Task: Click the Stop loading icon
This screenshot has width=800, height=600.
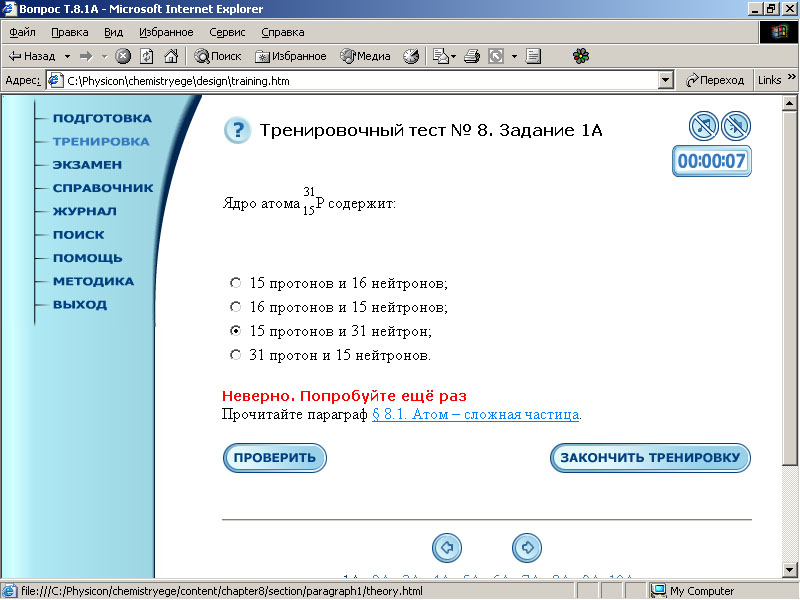Action: (122, 56)
